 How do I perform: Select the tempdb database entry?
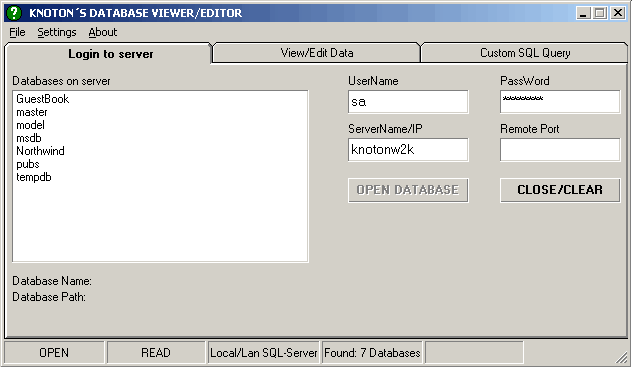tap(34, 177)
